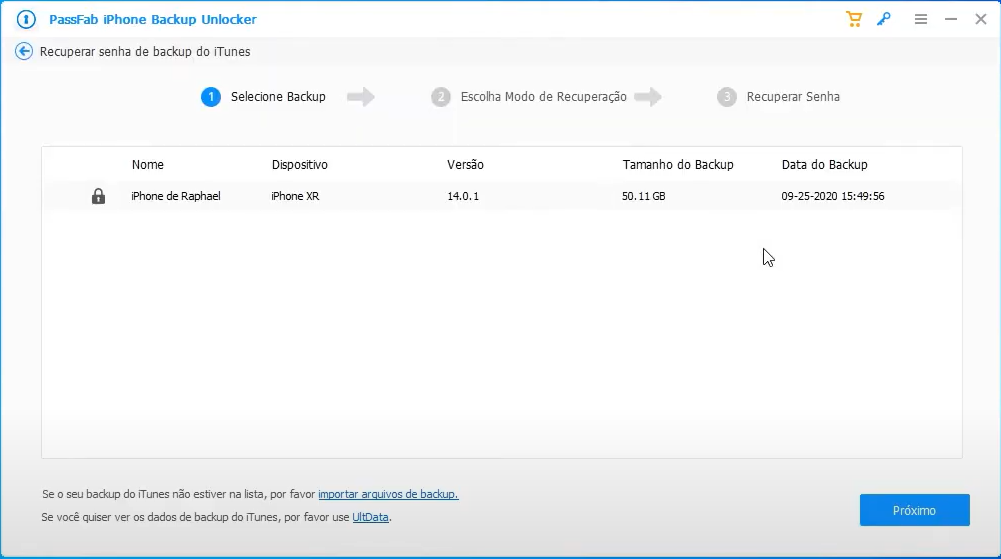Open the hamburger menu
The height and width of the screenshot is (559, 1001).
(x=921, y=19)
